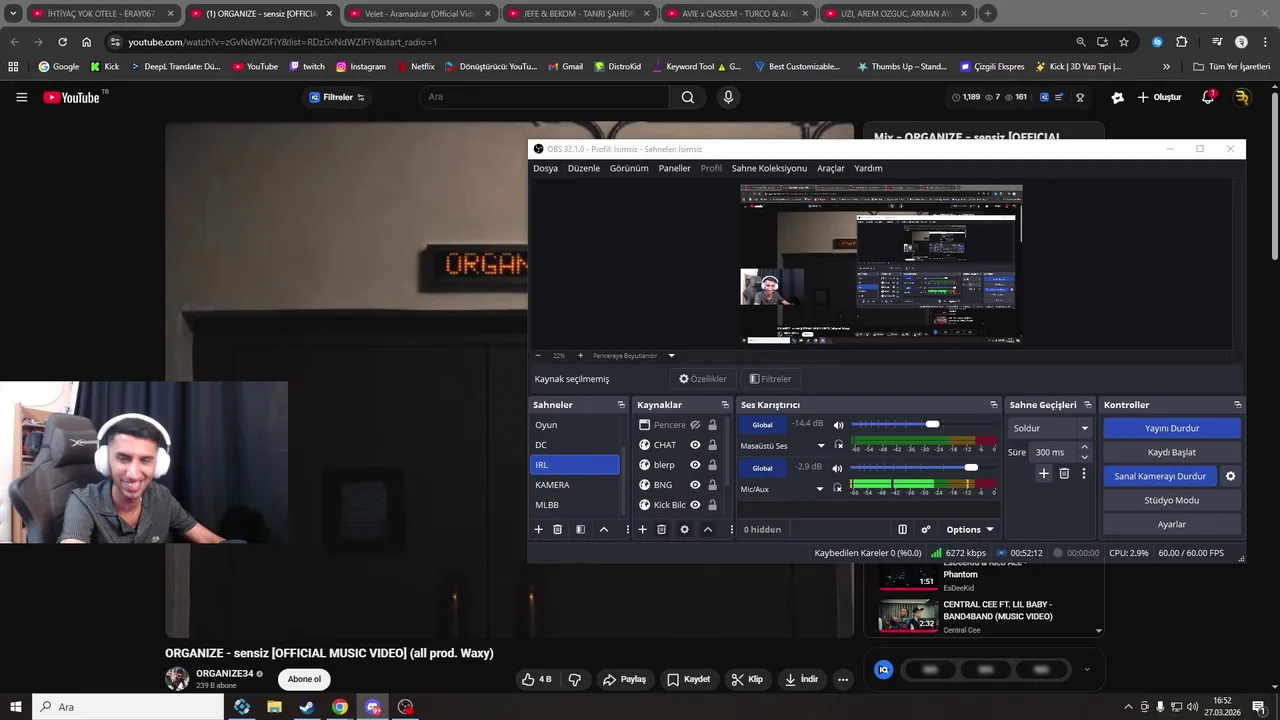
Task: Move source up in Kaynaklar toolbar
Action: click(708, 529)
